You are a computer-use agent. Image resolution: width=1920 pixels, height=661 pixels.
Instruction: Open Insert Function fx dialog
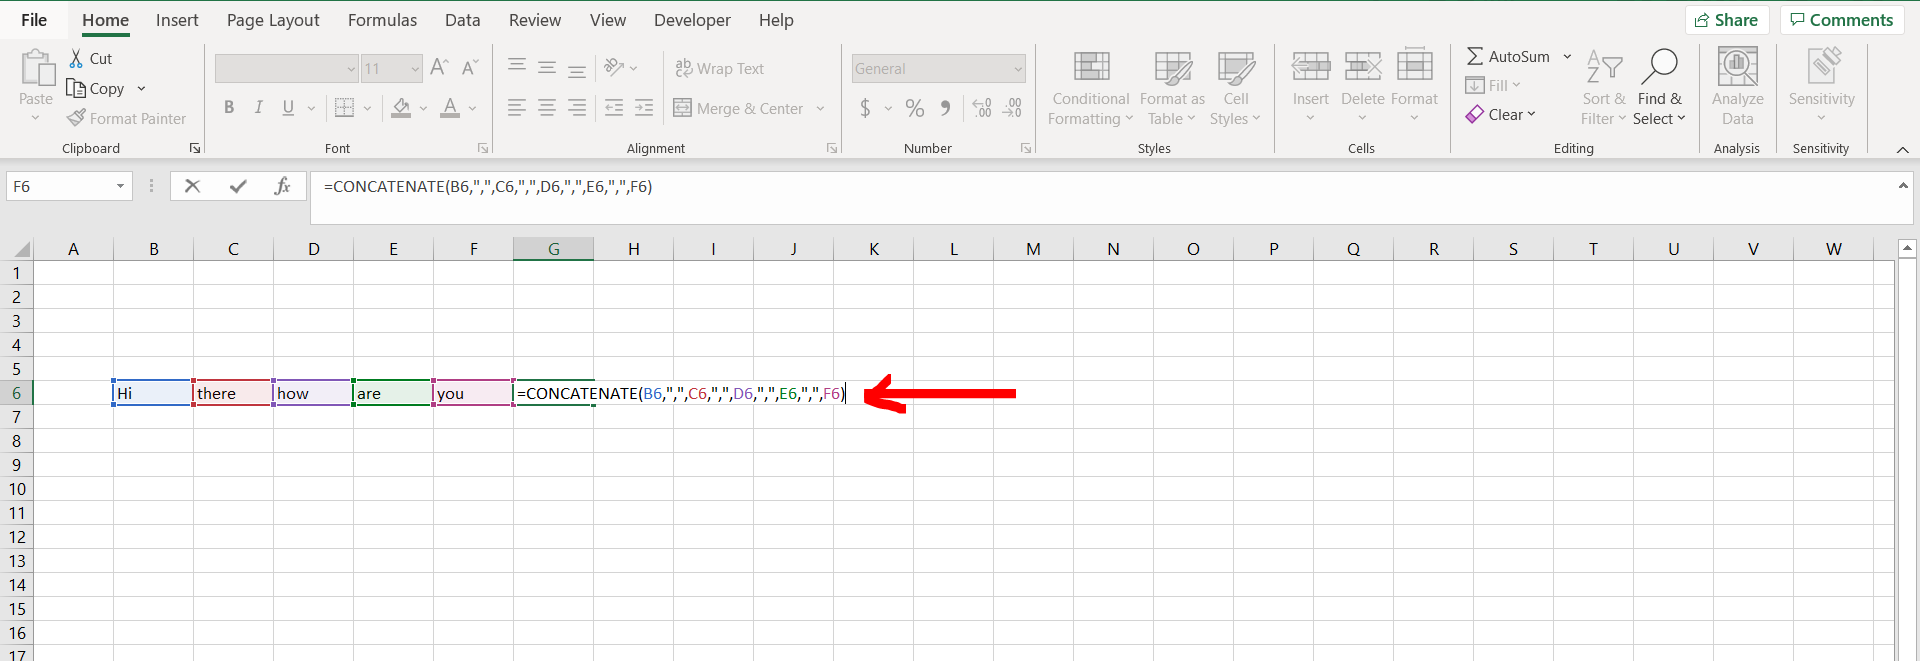pos(283,186)
